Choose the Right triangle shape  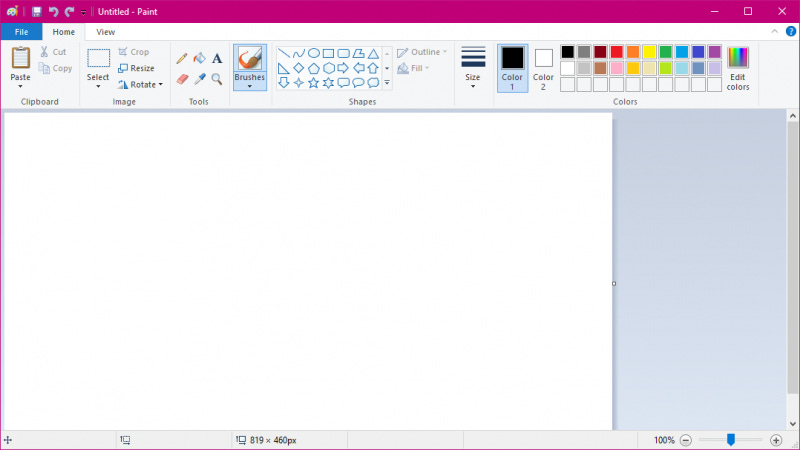tap(284, 68)
